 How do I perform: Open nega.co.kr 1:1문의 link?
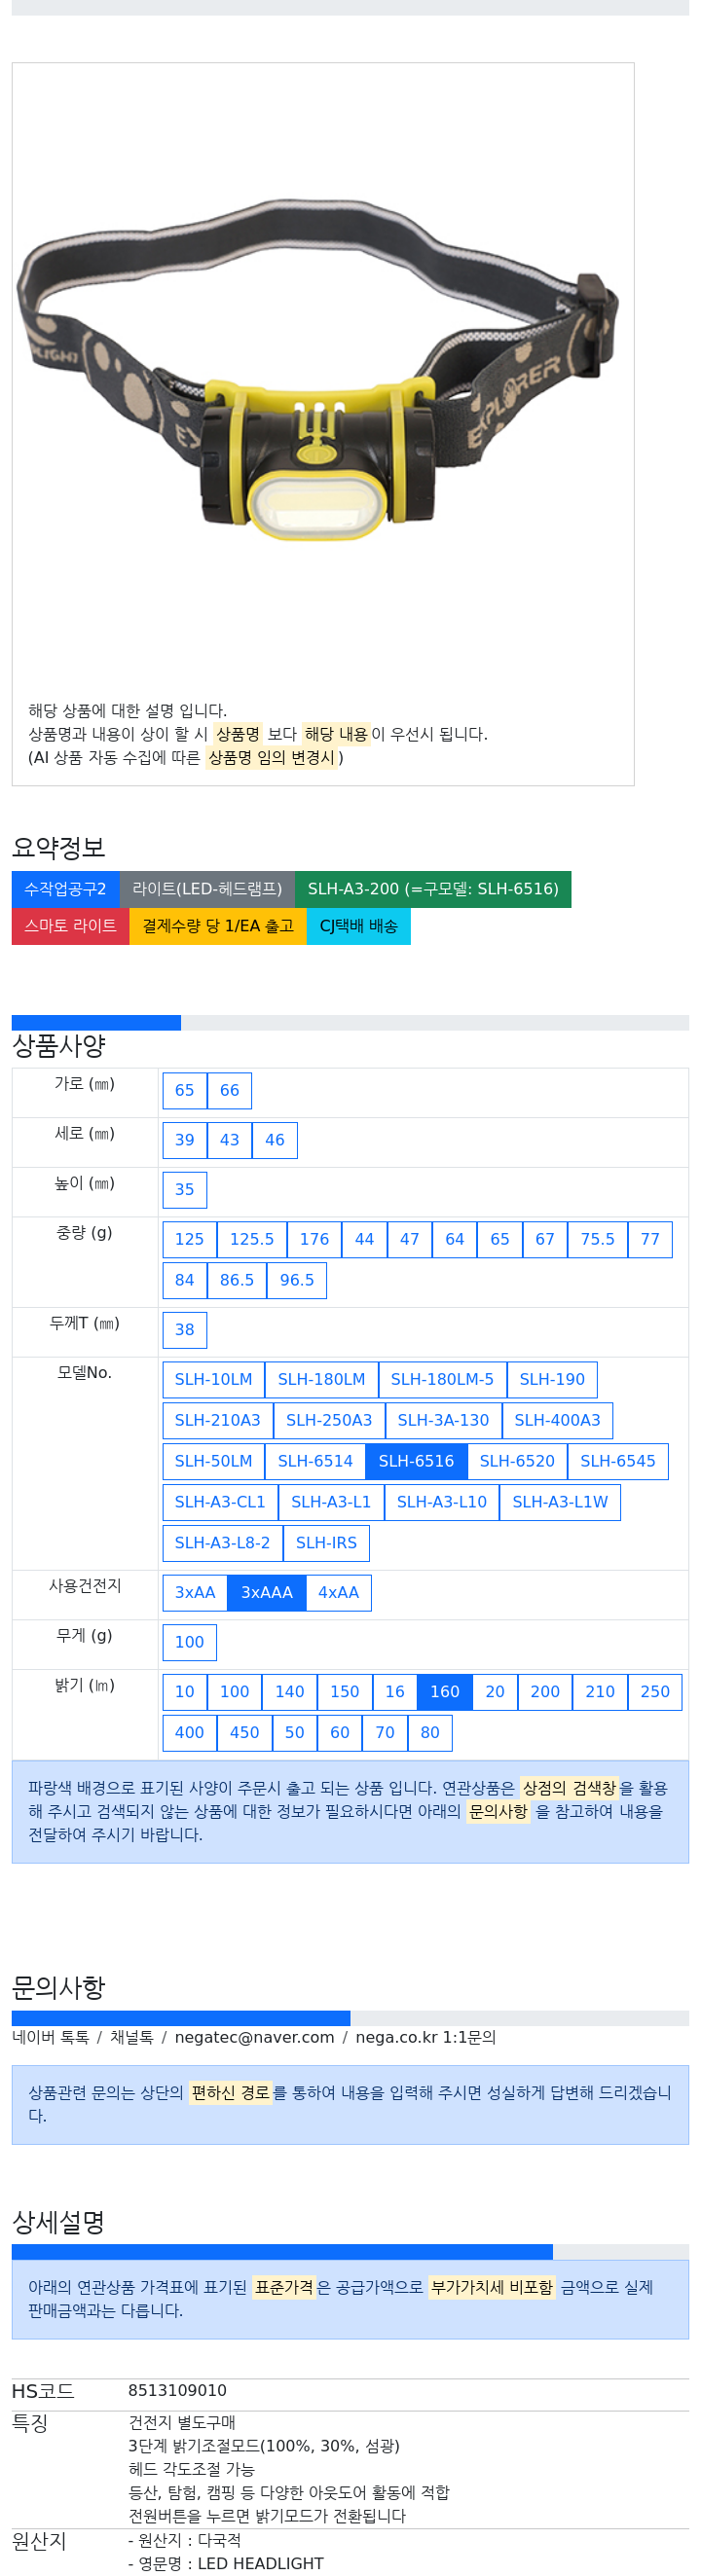coord(425,2037)
